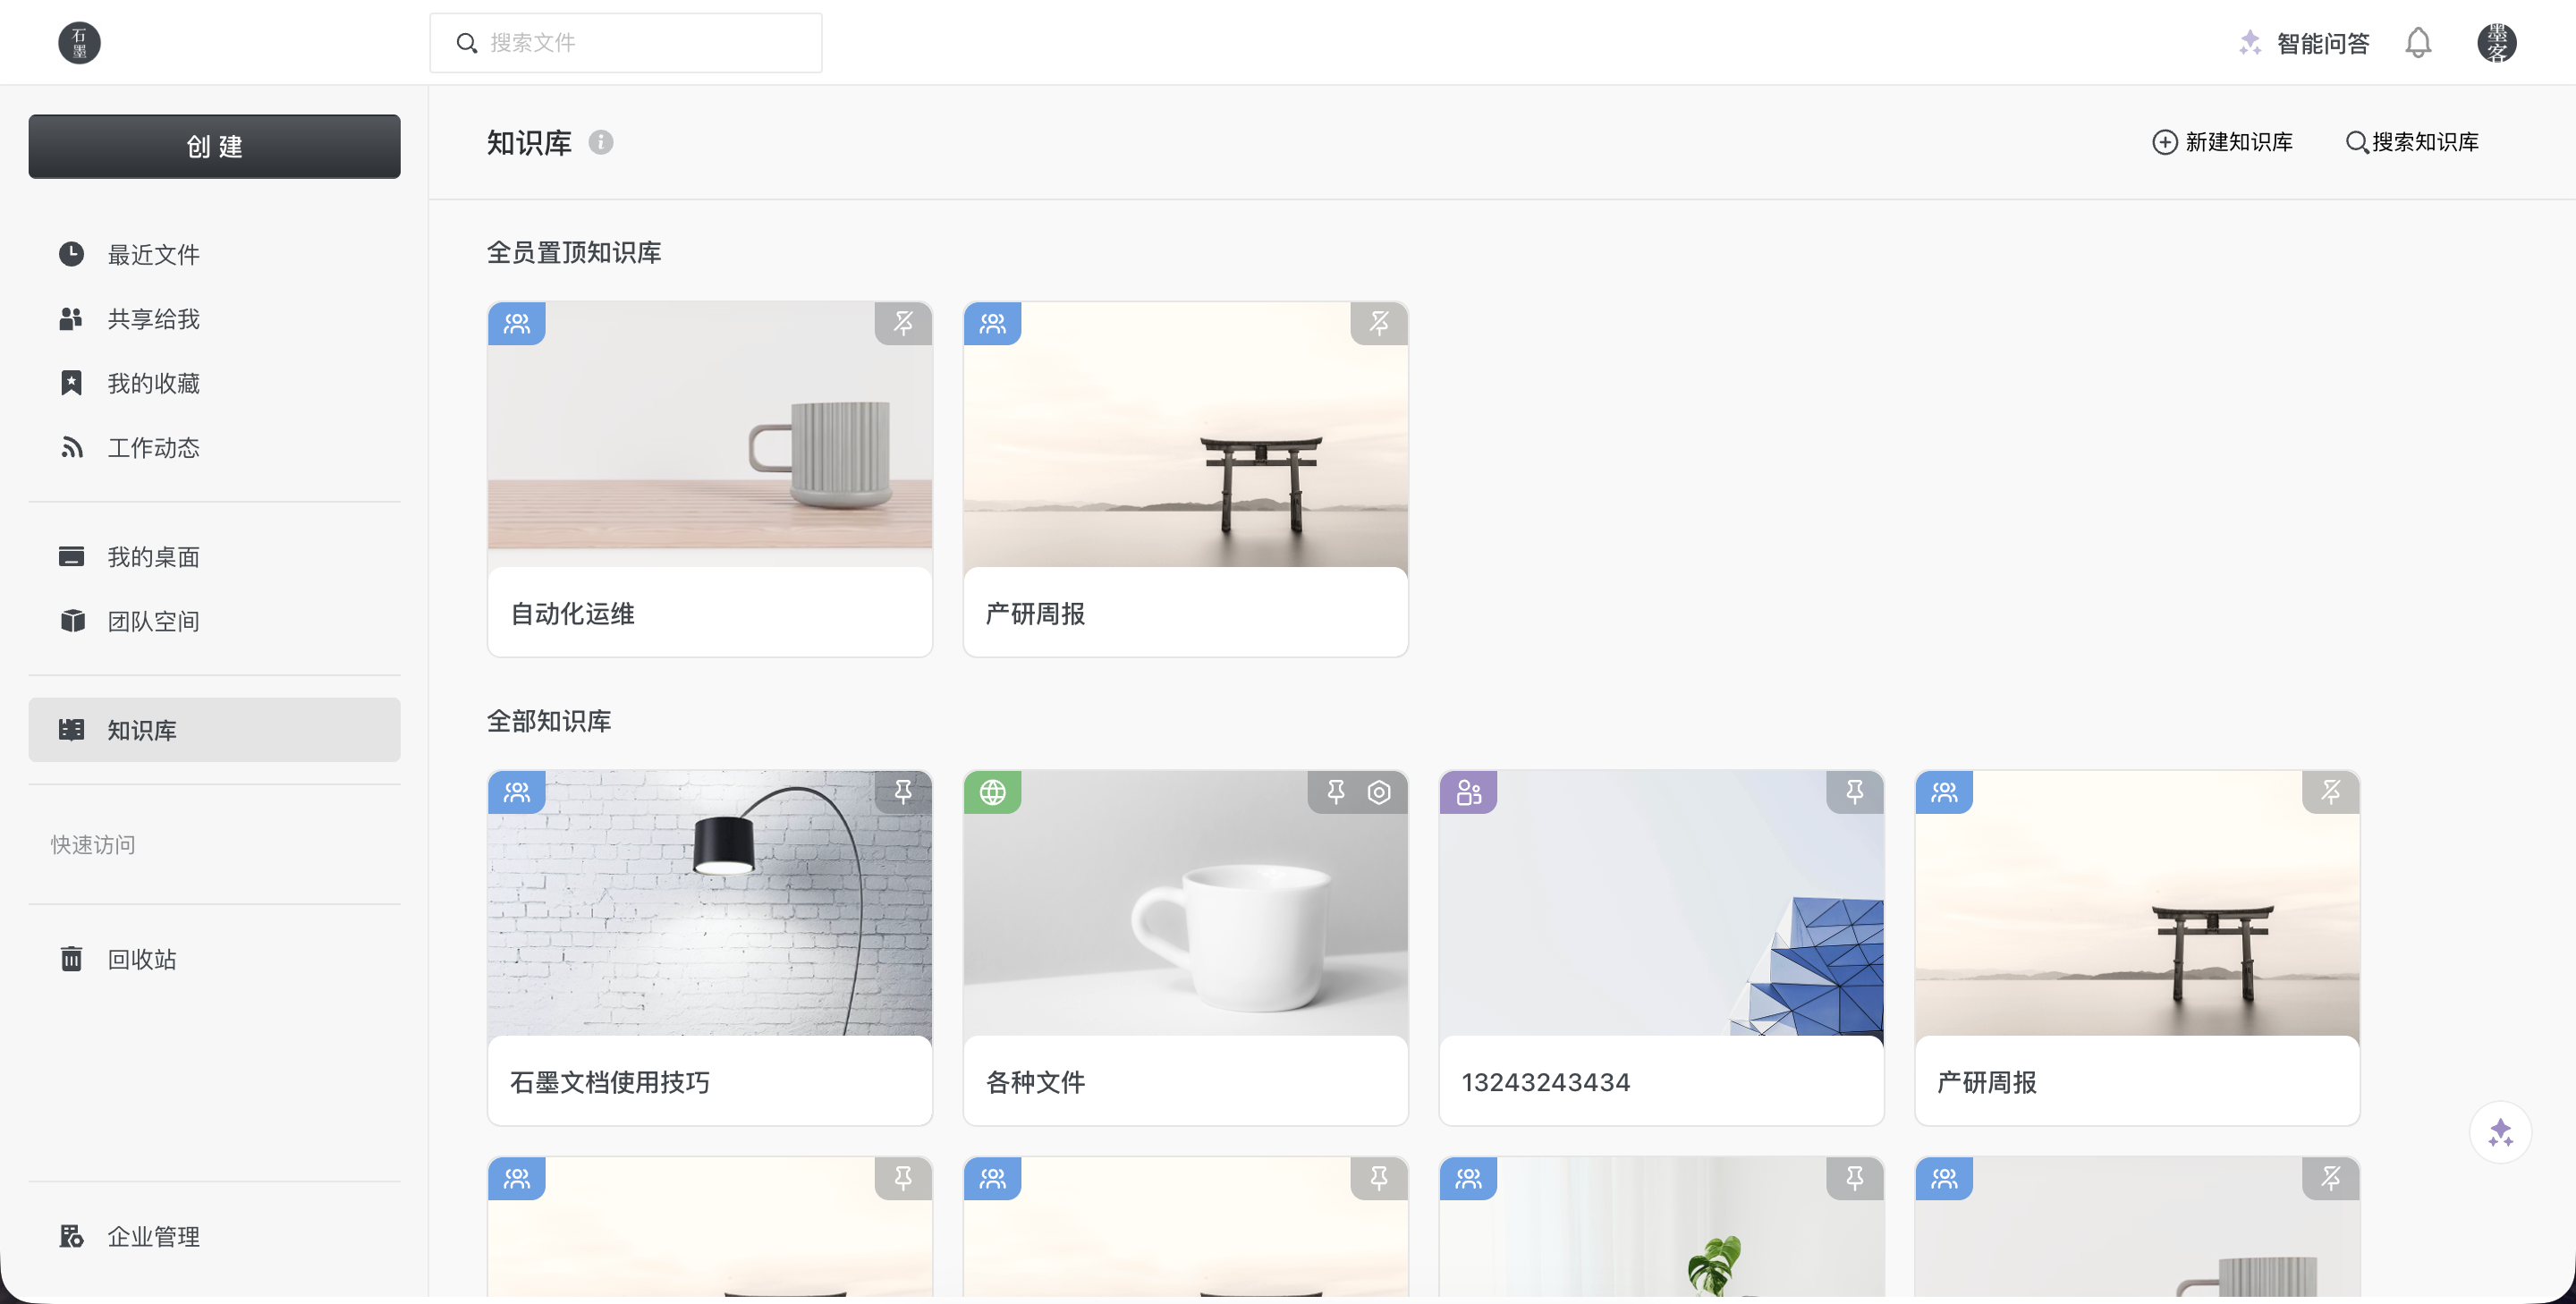Click 搜索知识库
Screen dimensions: 2576x1304
pyautogui.click(x=2412, y=142)
